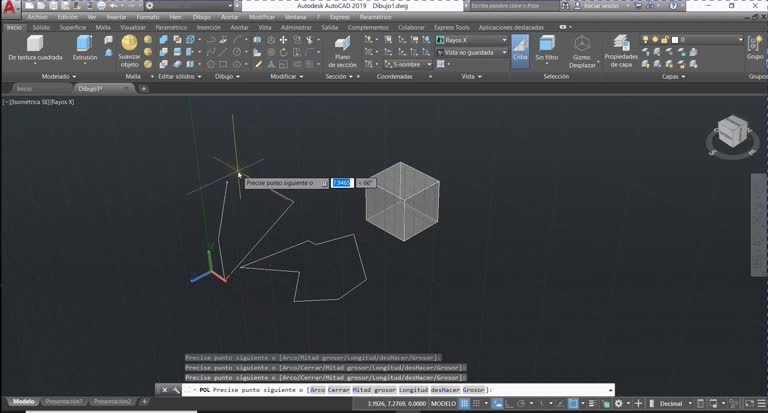The image size is (768, 413).
Task: Expand the Capas panel
Action: point(673,76)
